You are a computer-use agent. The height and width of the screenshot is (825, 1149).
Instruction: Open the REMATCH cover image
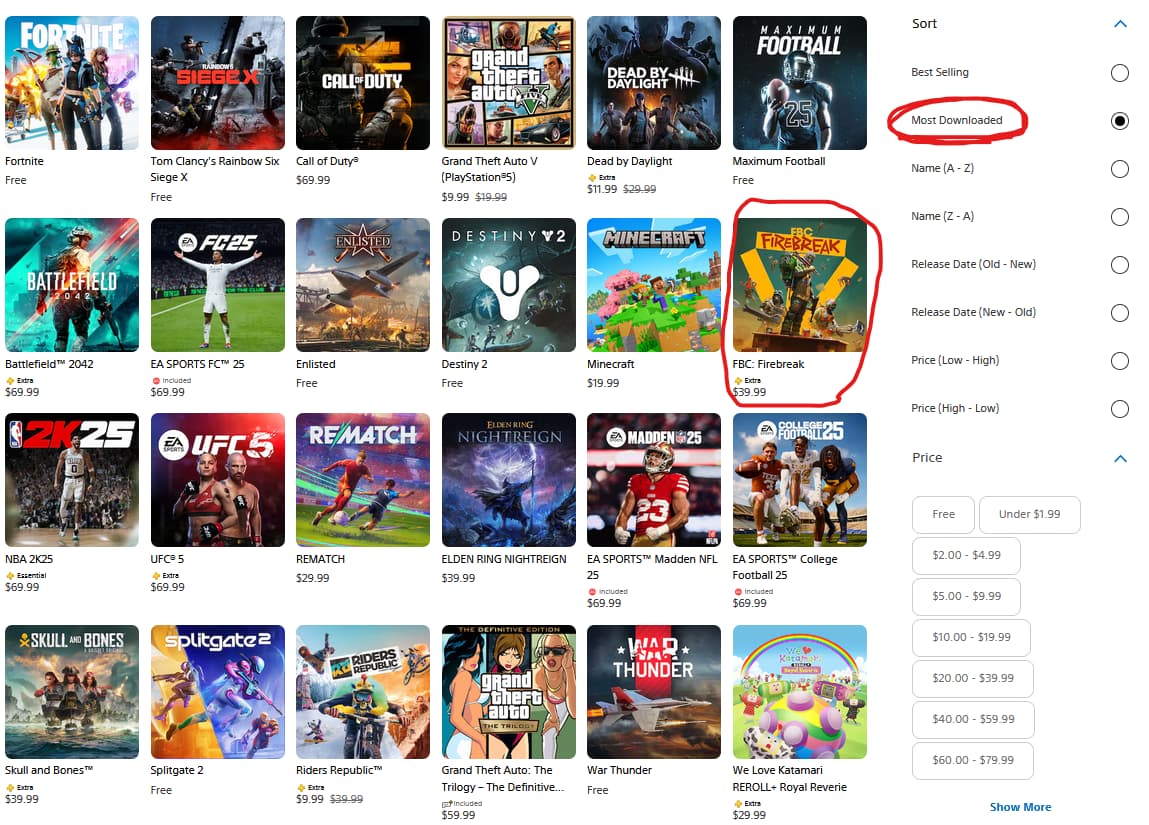[363, 480]
